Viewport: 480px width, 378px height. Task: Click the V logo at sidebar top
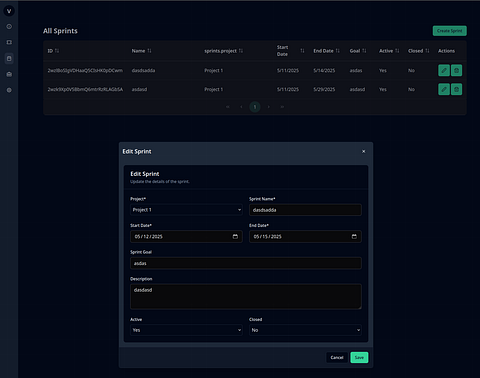pos(9,11)
